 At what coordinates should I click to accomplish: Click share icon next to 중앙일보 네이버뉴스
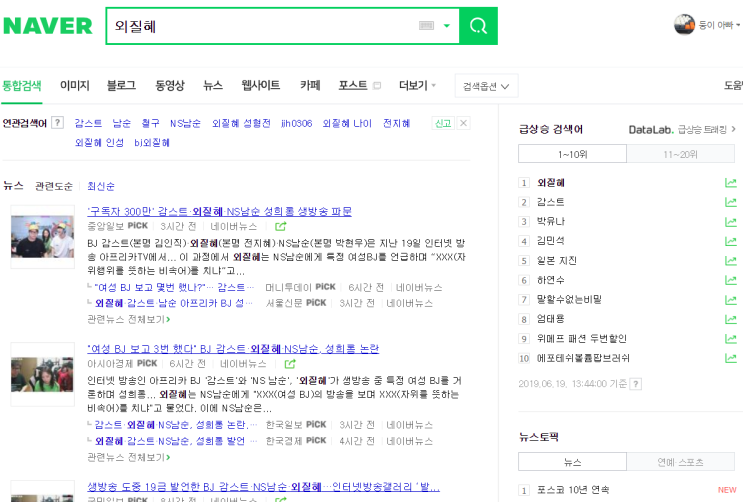pos(281,227)
